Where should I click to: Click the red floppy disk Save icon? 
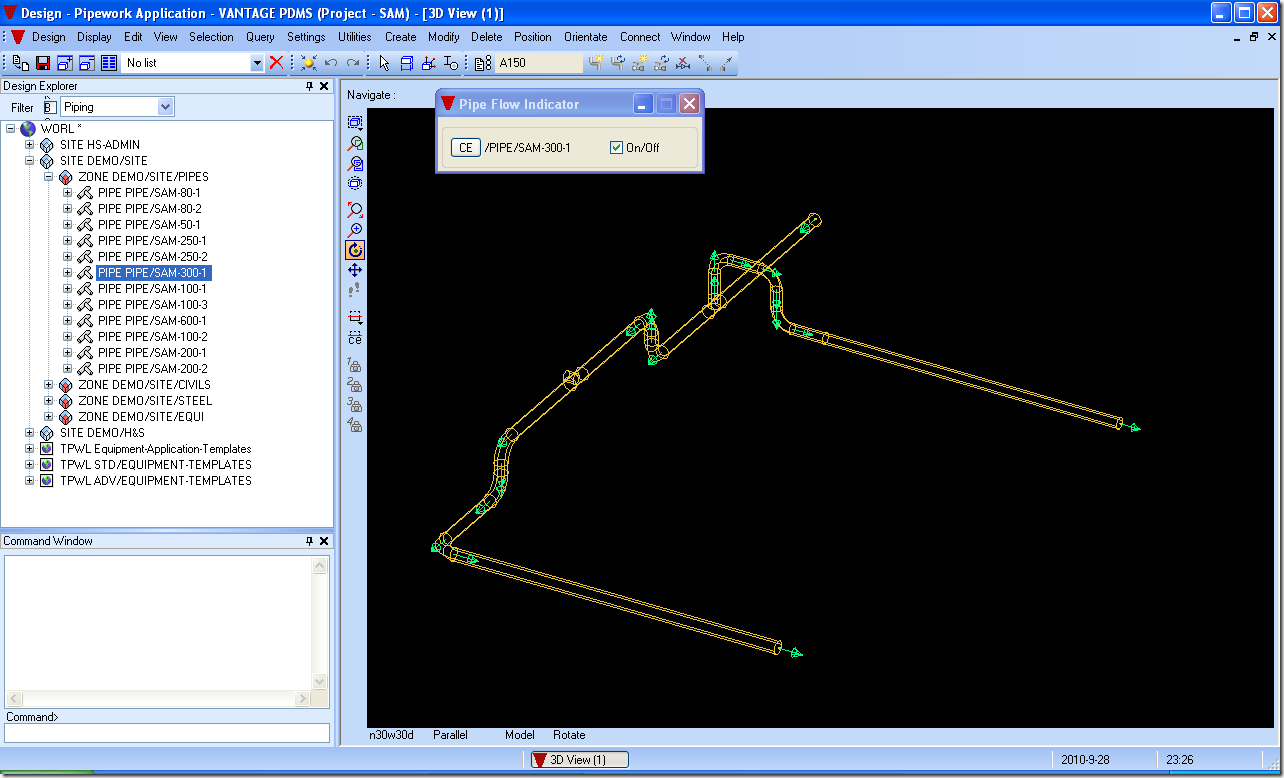click(43, 63)
